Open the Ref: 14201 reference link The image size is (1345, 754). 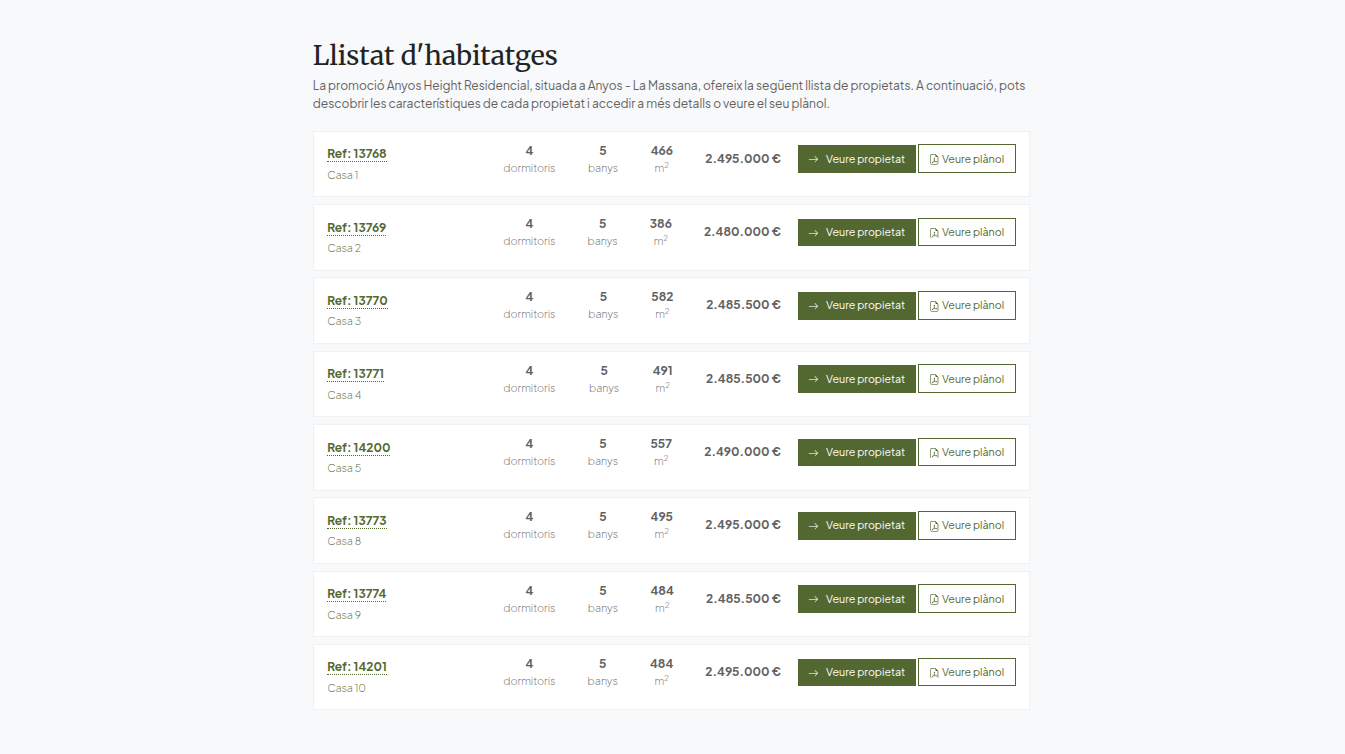pos(357,667)
